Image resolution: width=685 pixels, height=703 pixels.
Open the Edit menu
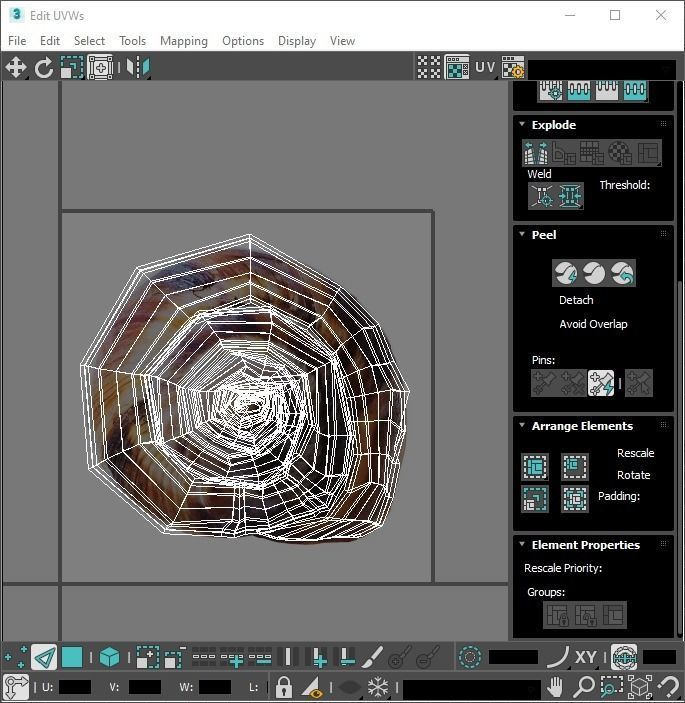50,41
